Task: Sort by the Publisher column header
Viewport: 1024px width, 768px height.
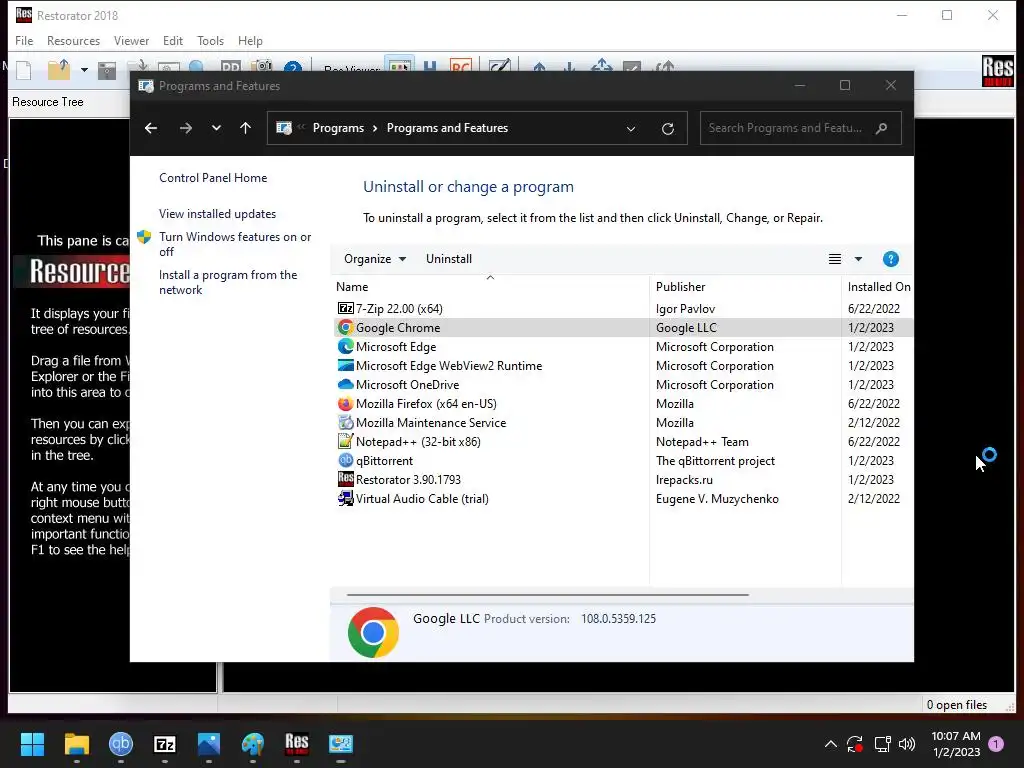Action: click(680, 287)
